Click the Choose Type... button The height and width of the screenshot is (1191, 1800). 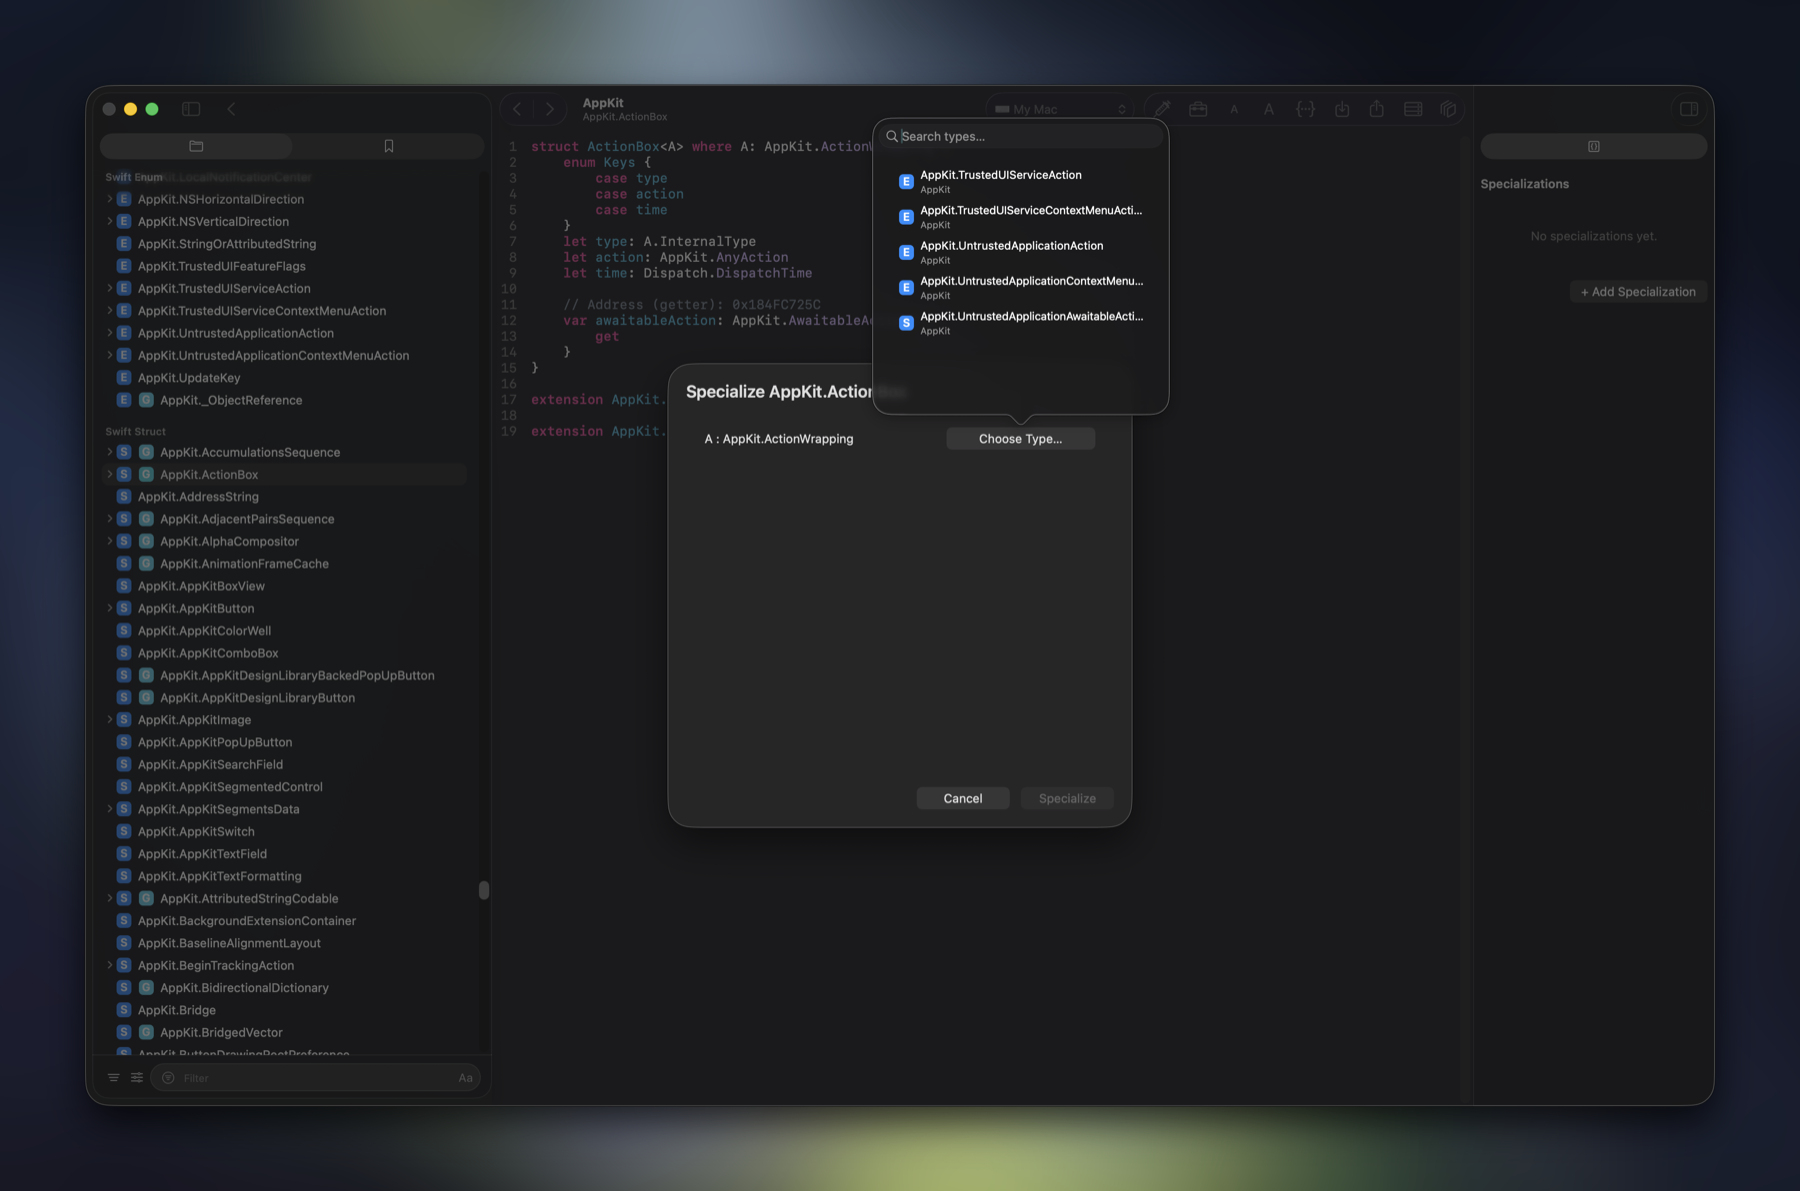pyautogui.click(x=1020, y=439)
